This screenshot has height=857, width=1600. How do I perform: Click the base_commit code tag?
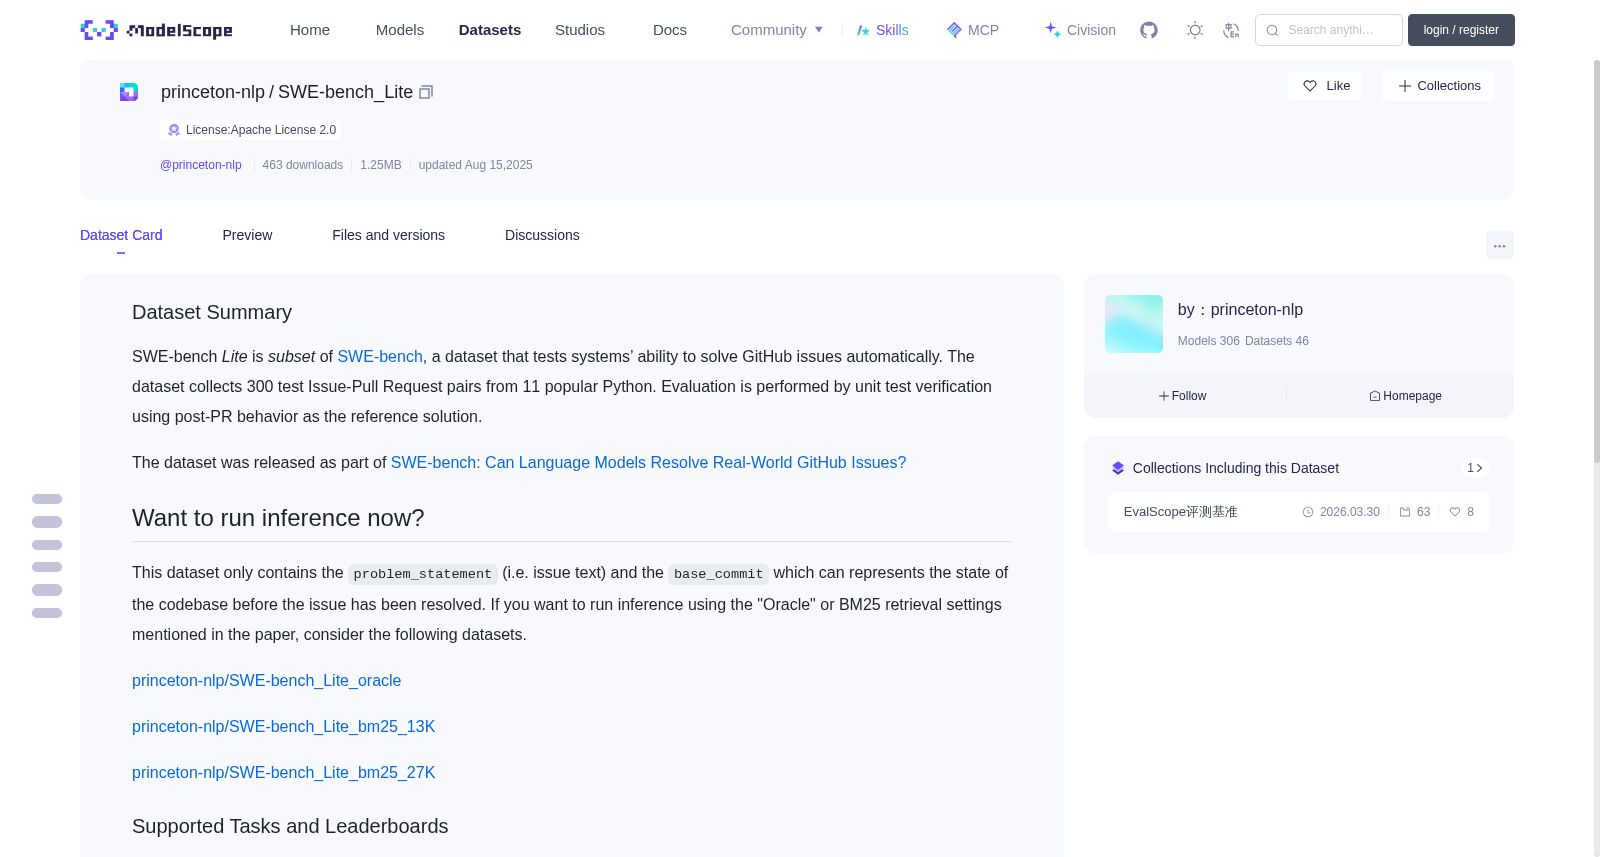718,574
